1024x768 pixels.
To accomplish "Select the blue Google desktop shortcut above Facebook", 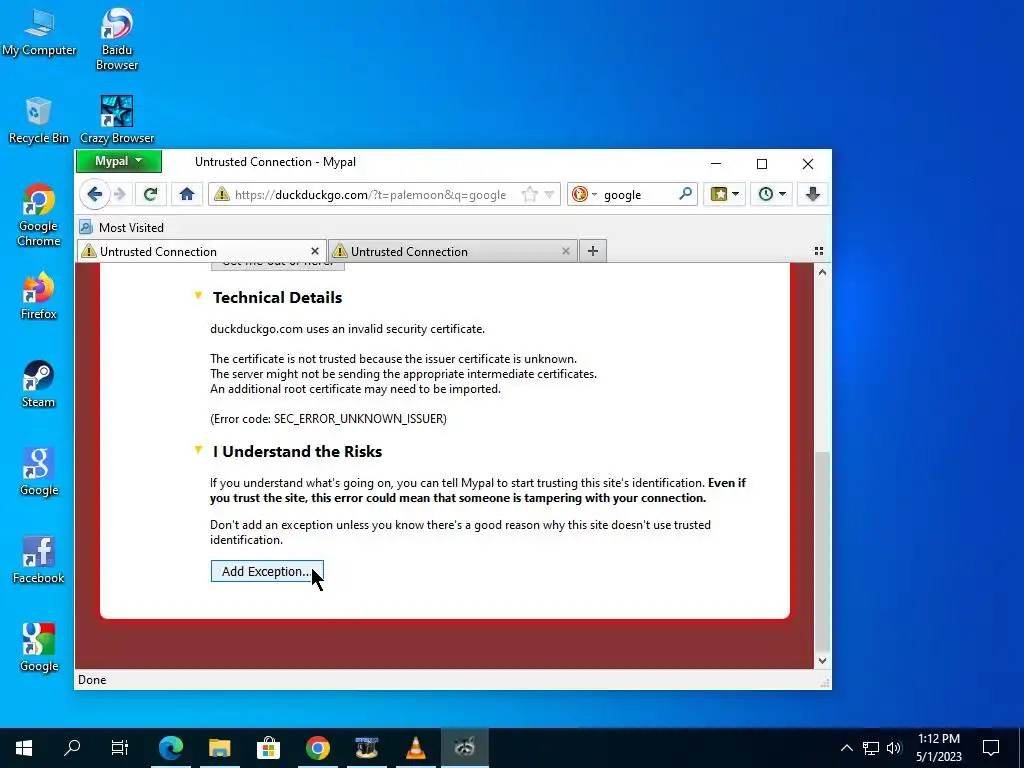I will [x=39, y=472].
